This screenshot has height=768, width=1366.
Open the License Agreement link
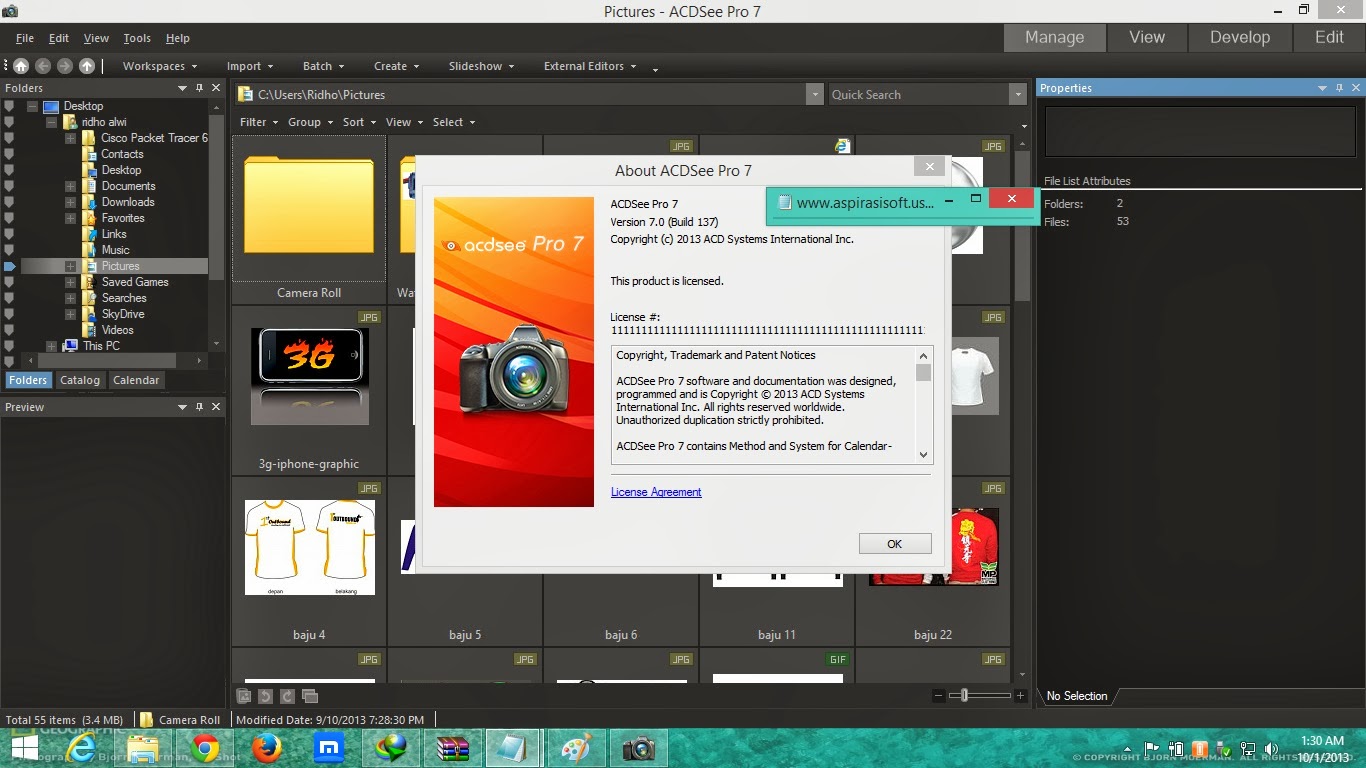(656, 492)
